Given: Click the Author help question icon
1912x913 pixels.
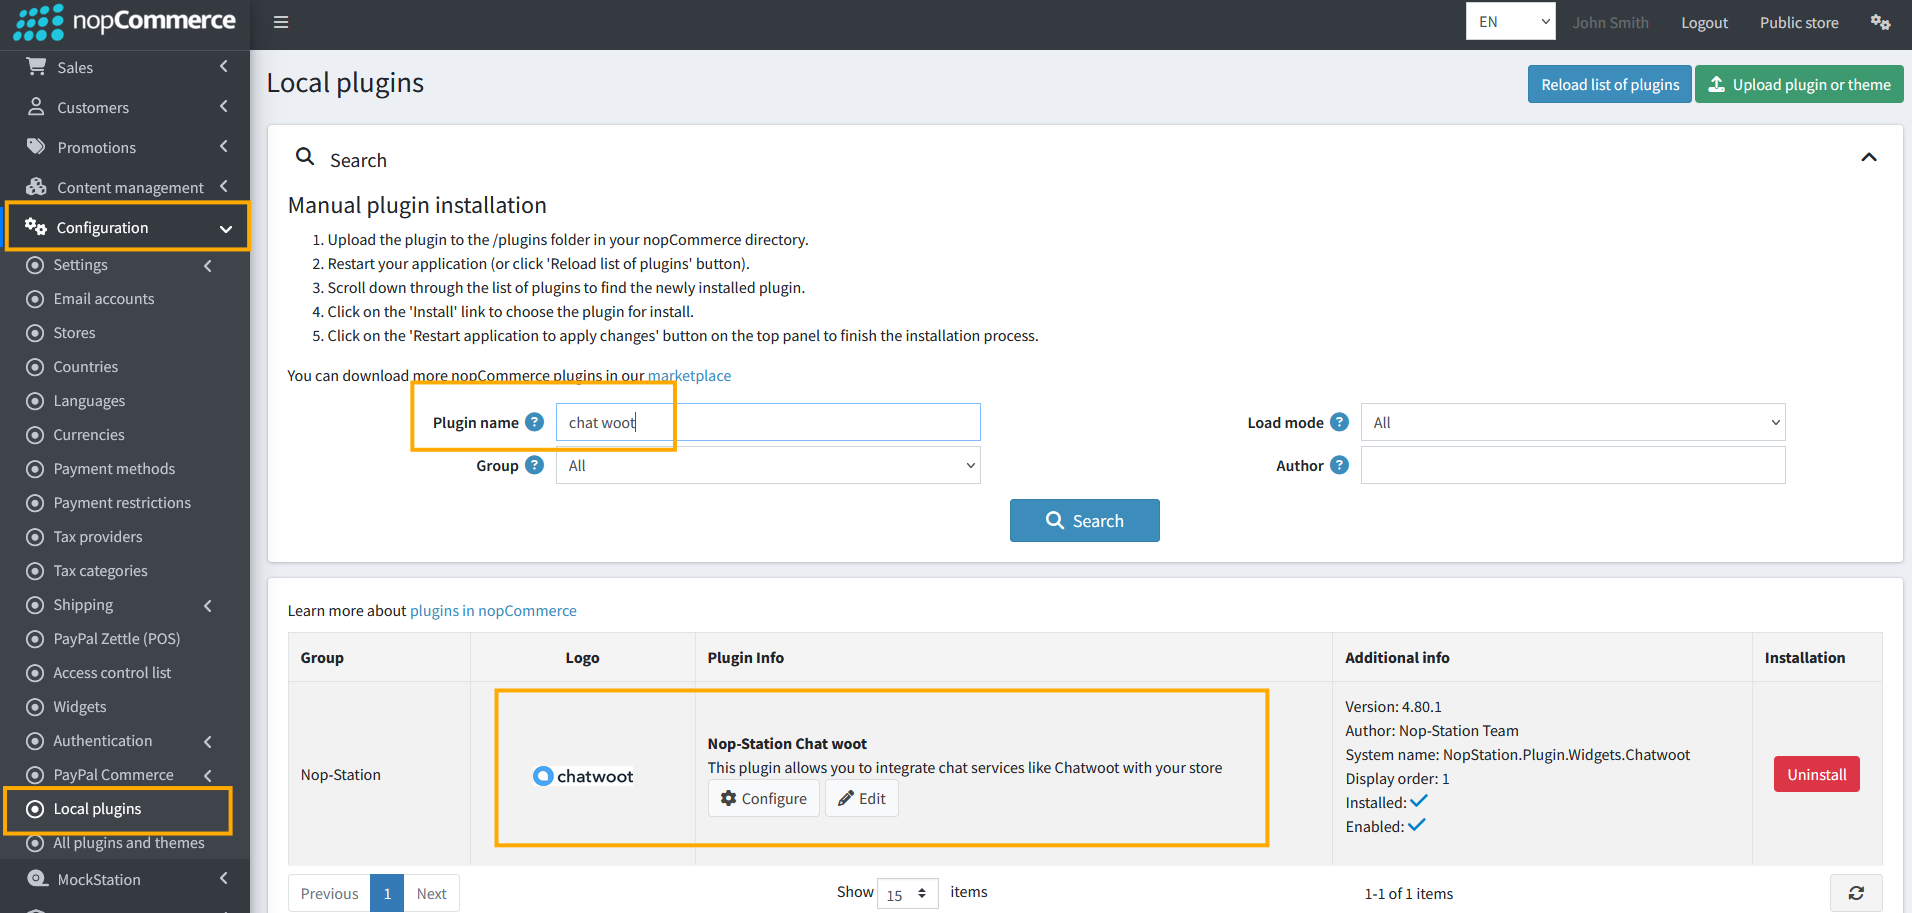Looking at the screenshot, I should point(1340,465).
